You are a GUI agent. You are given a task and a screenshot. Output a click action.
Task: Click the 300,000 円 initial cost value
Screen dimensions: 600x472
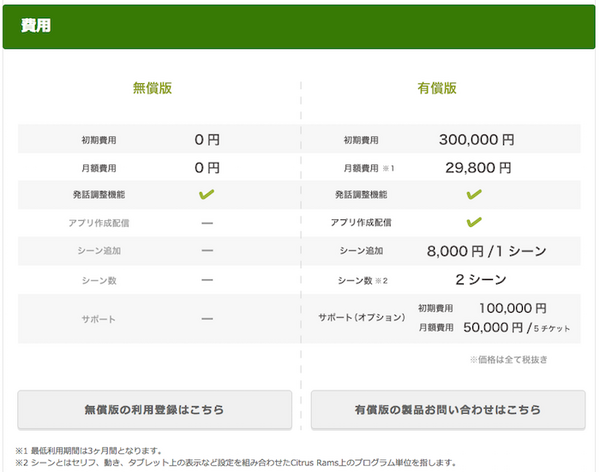475,140
